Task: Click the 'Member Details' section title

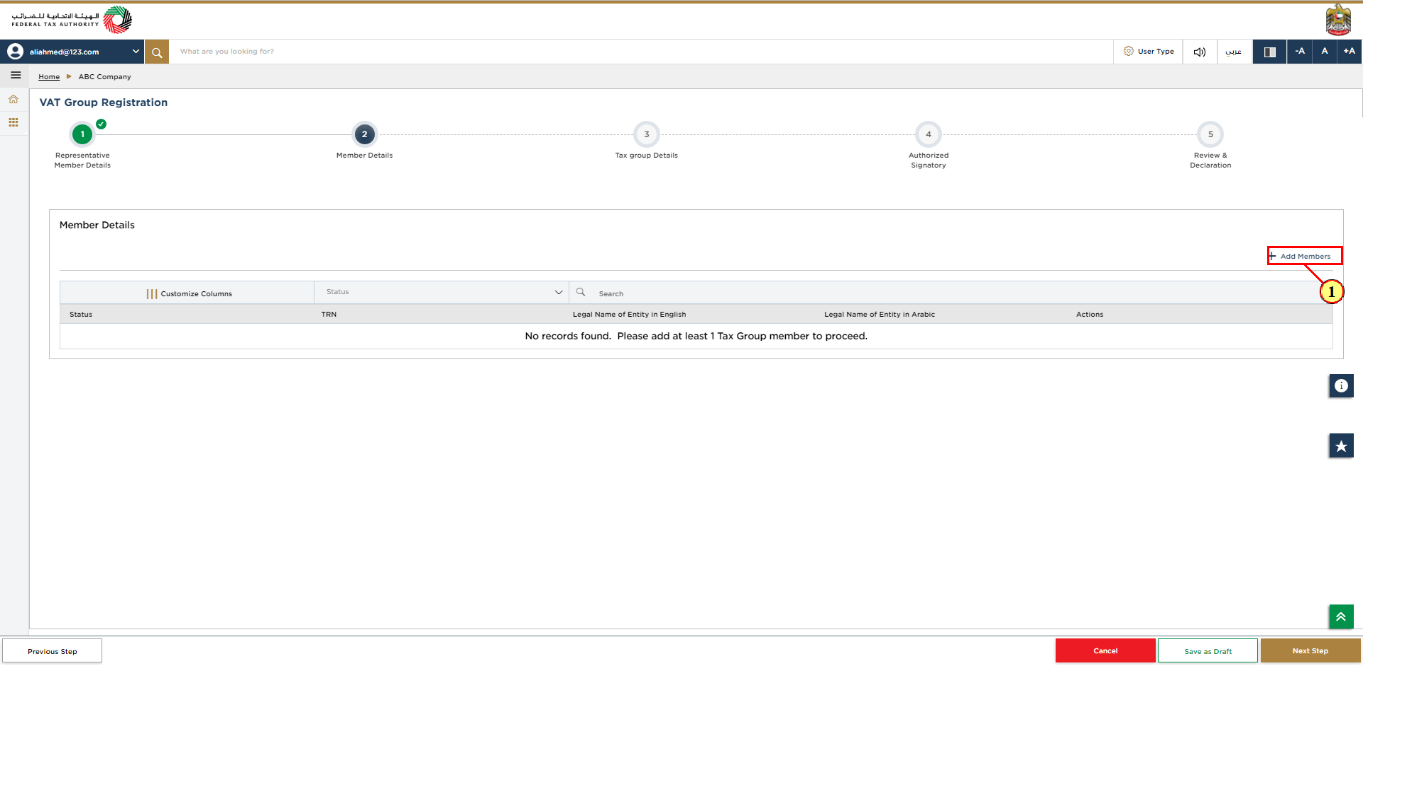Action: pos(97,225)
